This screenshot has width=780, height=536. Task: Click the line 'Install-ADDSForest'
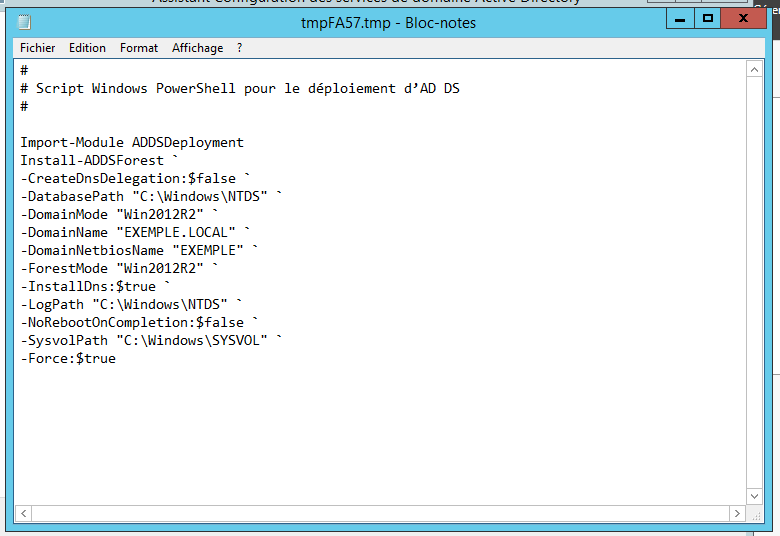[99, 160]
